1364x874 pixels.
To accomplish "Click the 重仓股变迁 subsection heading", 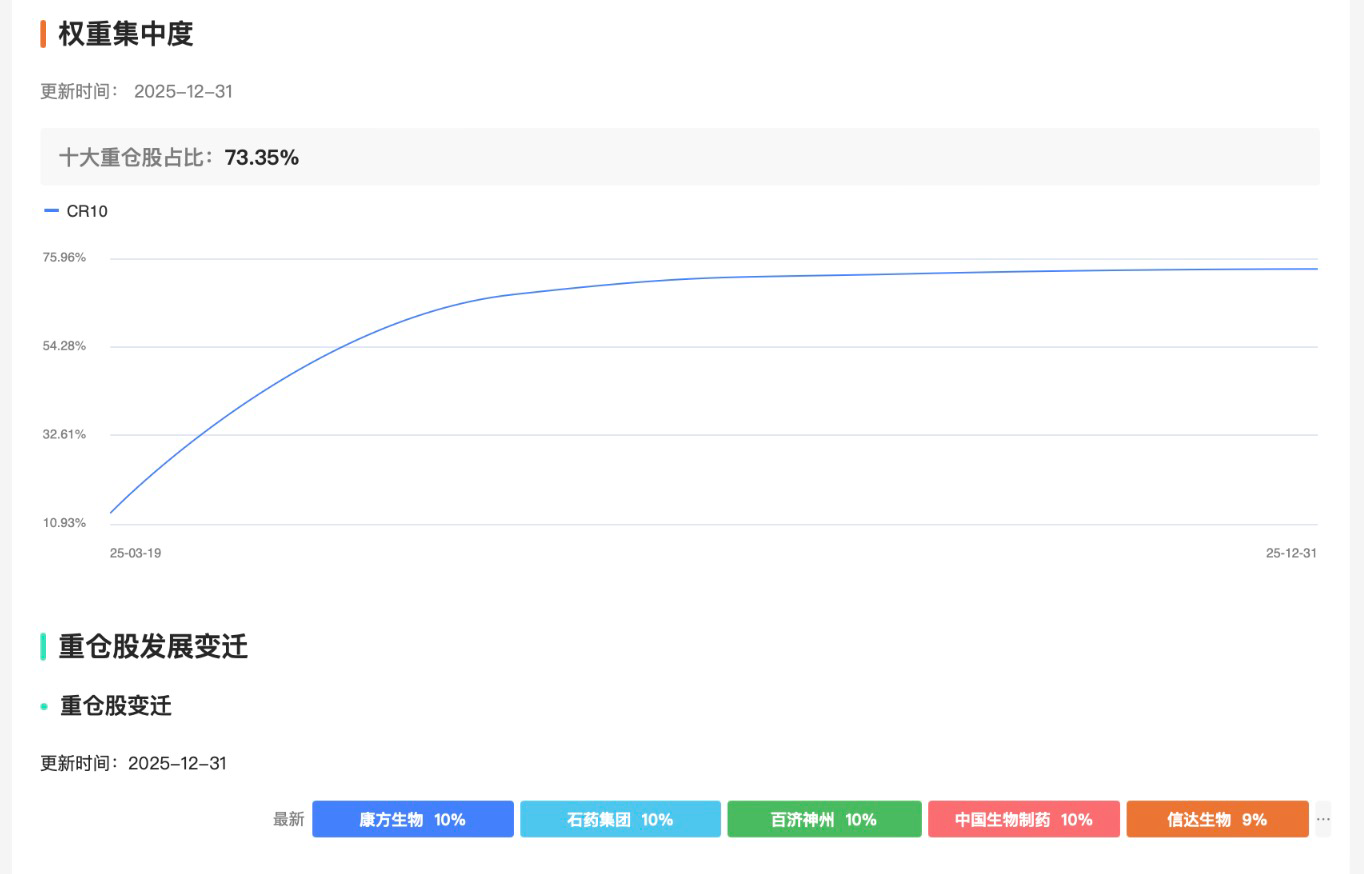I will tap(116, 706).
